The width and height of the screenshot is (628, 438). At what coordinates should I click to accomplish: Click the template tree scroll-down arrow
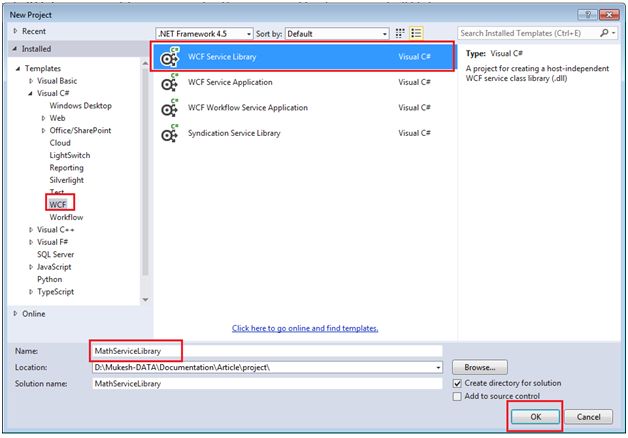pos(145,299)
